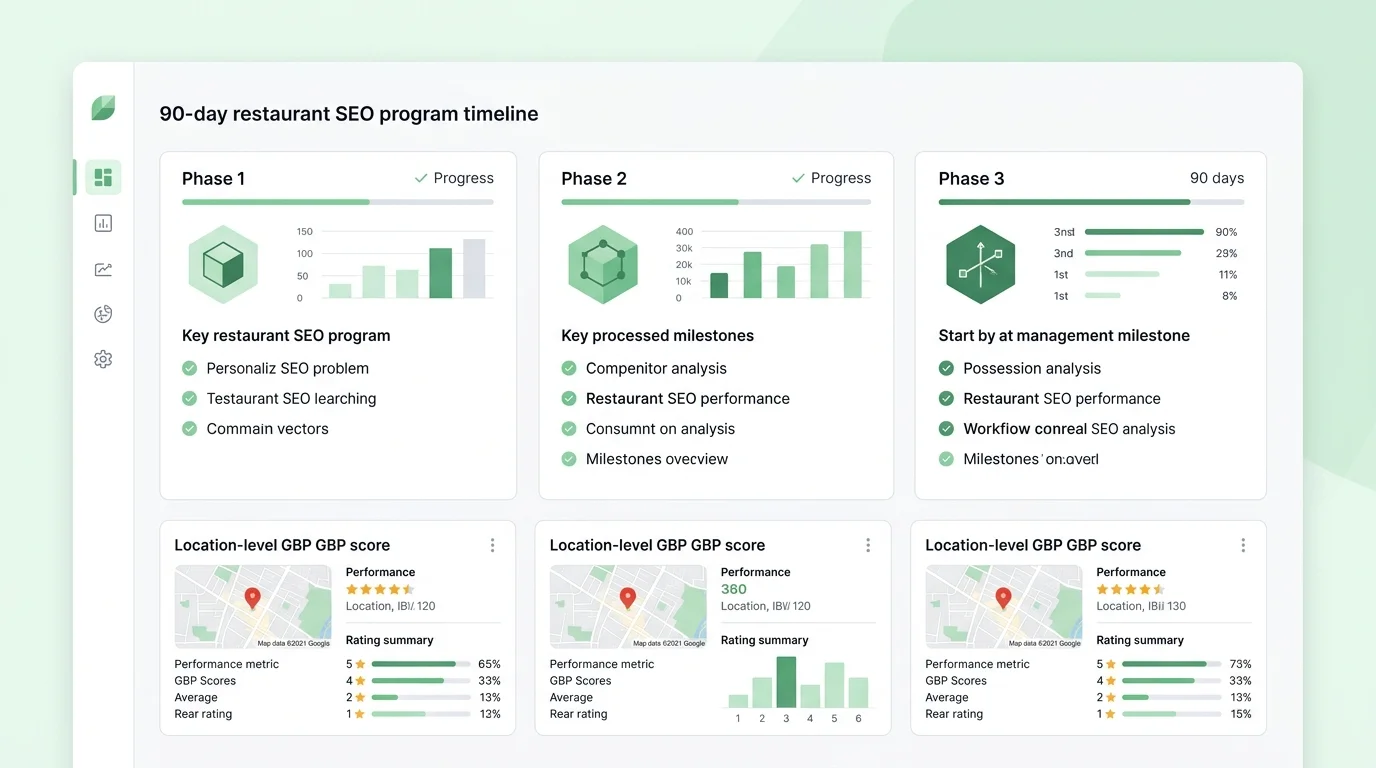Click the 4 star row showing 33% in third card
The width and height of the screenshot is (1376, 768).
(x=1174, y=681)
